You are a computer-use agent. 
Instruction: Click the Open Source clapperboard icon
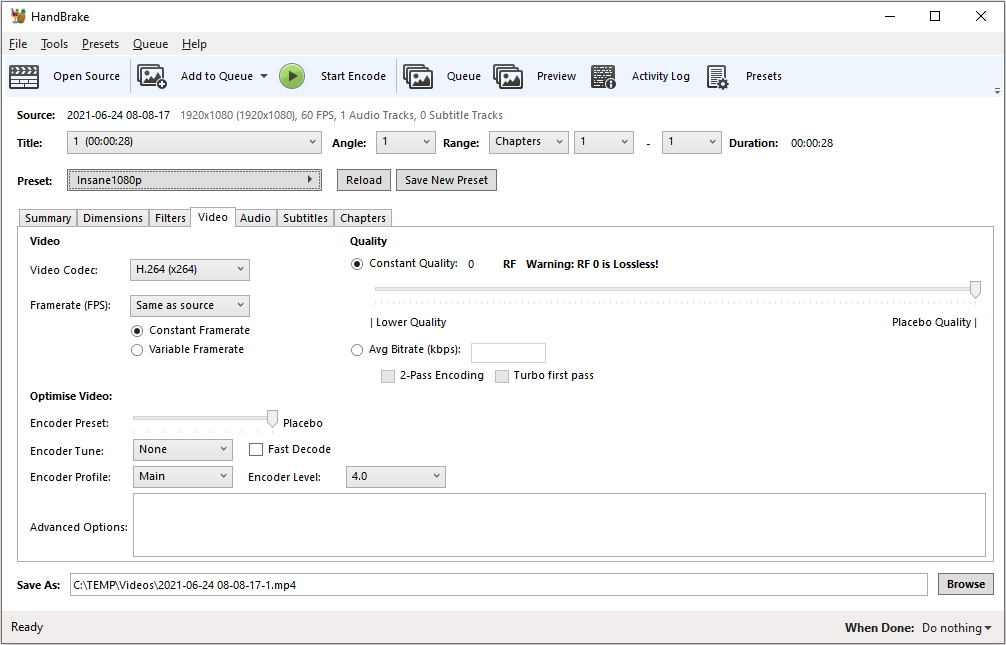pos(24,76)
